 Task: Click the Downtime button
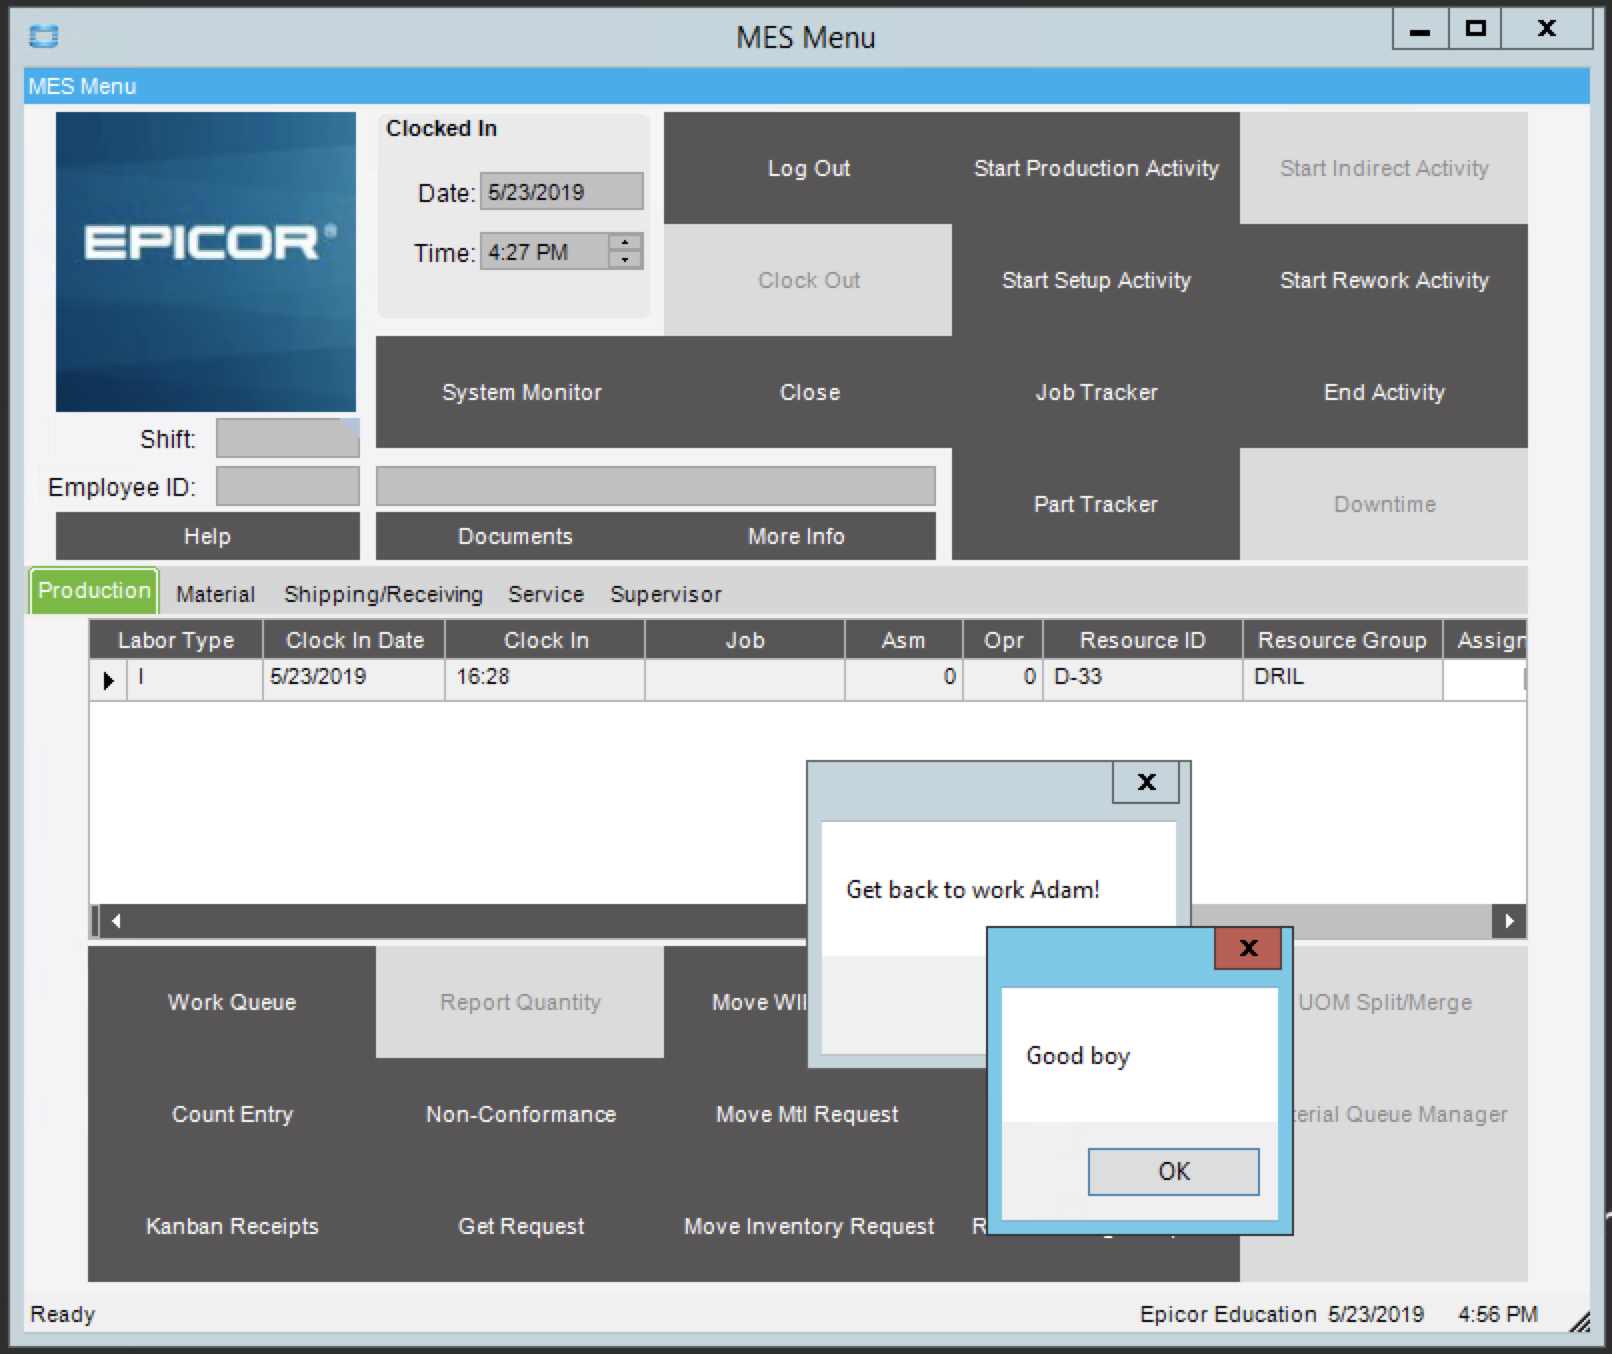1384,504
